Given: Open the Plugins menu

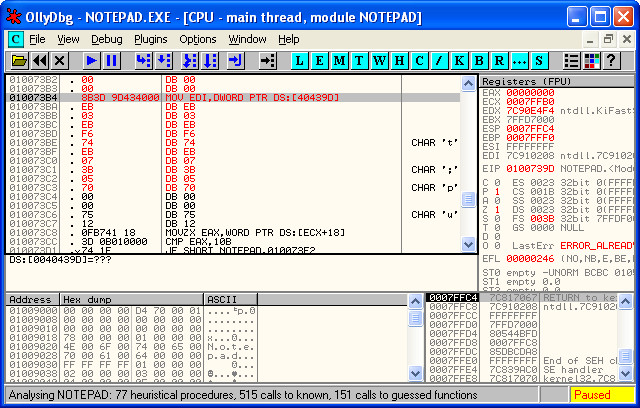Looking at the screenshot, I should point(151,40).
